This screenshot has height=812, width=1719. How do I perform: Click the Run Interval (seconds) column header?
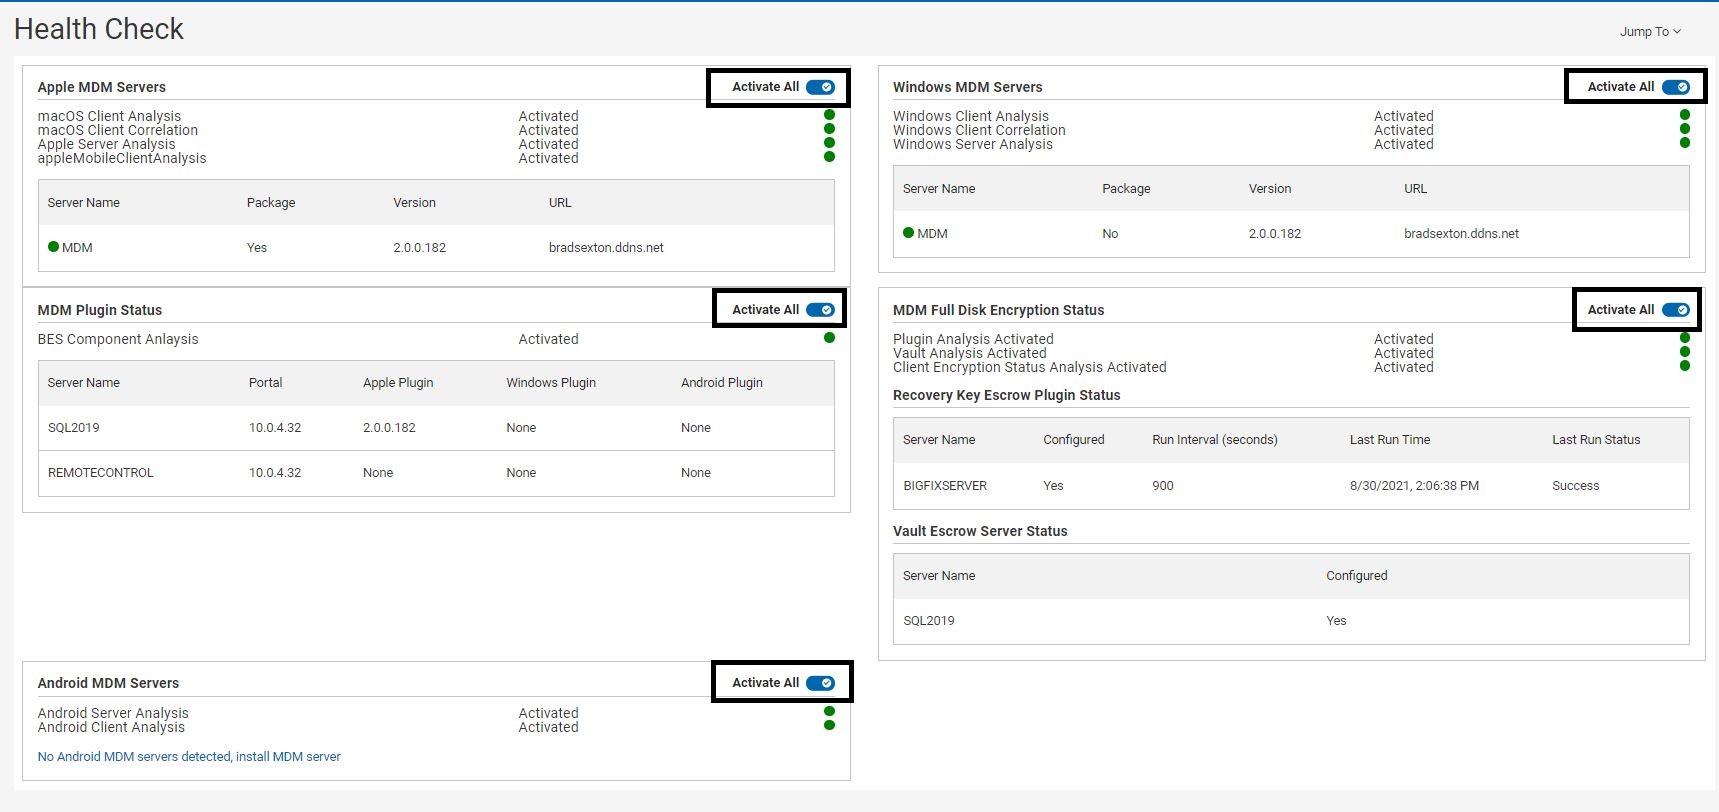[x=1215, y=440]
